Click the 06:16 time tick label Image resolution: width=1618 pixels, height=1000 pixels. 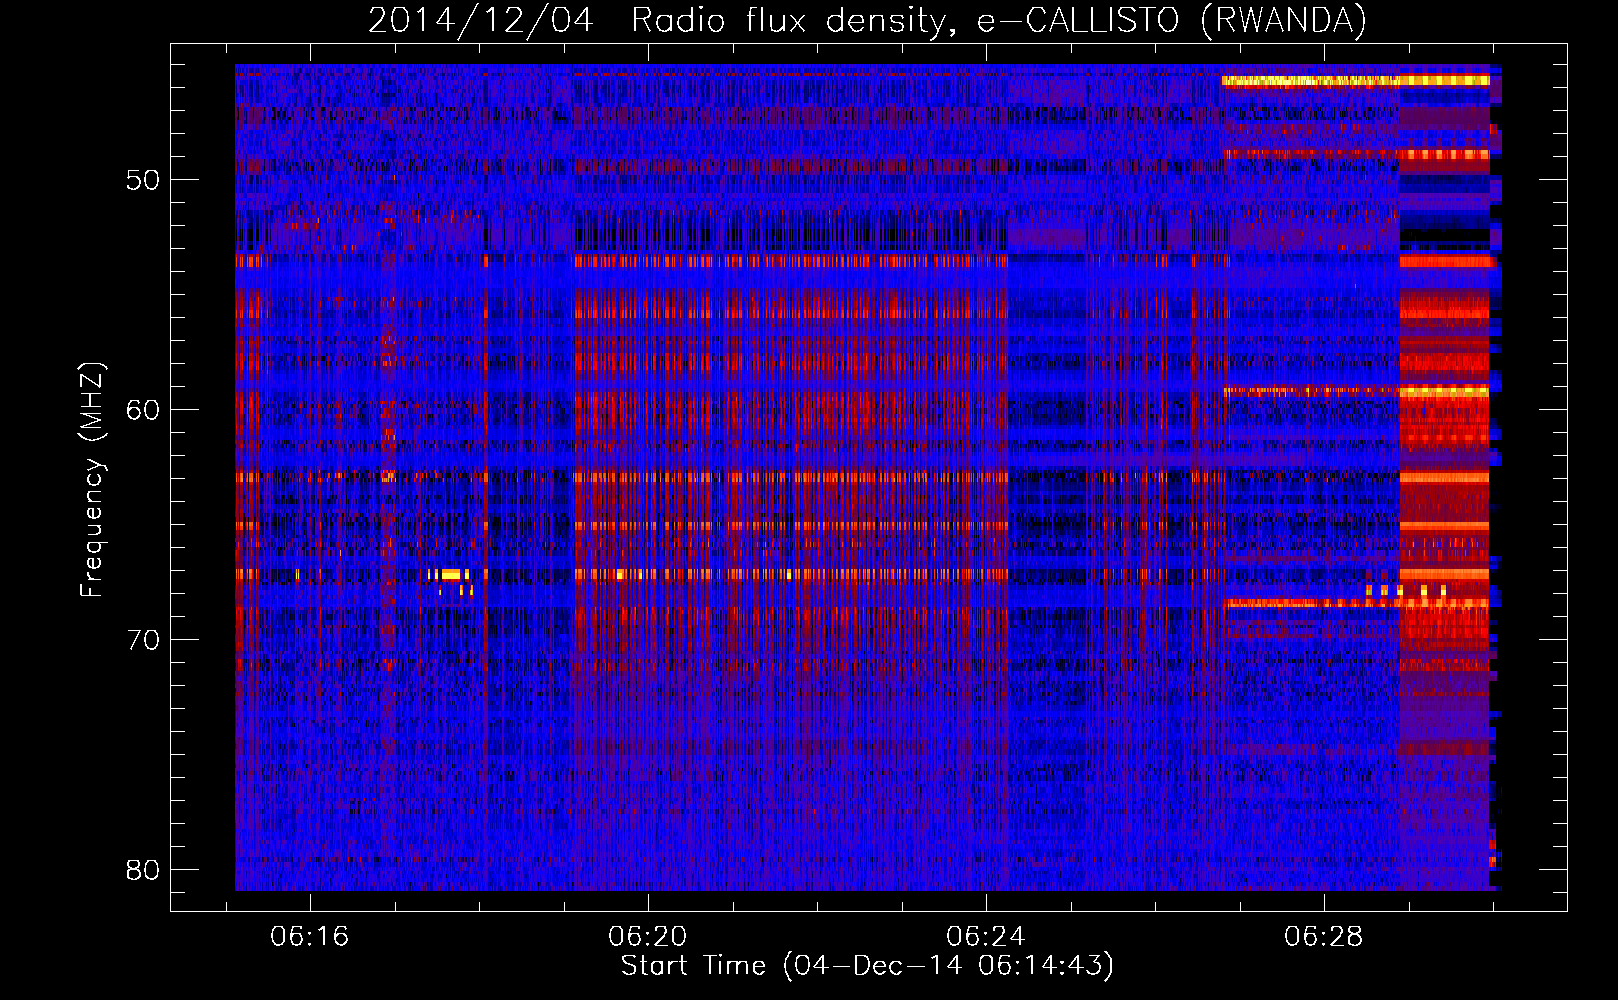click(x=310, y=937)
